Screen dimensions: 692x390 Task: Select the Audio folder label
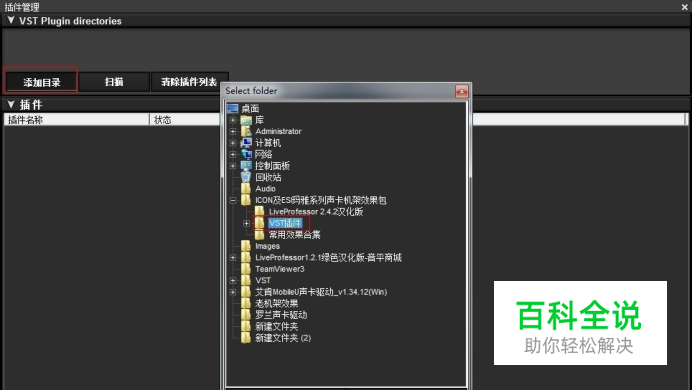tap(265, 189)
